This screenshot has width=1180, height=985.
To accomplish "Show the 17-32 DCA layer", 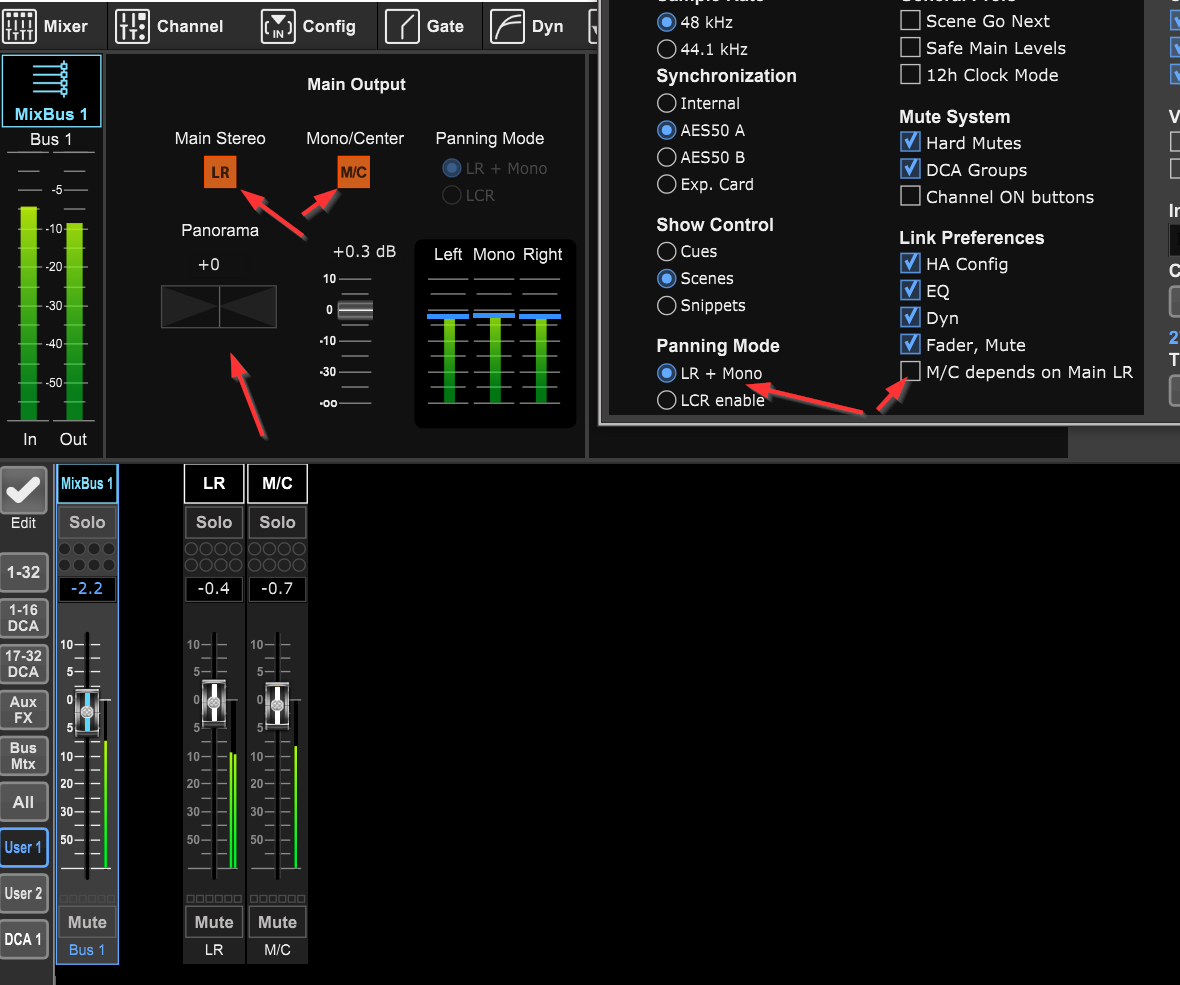I will tap(24, 664).
